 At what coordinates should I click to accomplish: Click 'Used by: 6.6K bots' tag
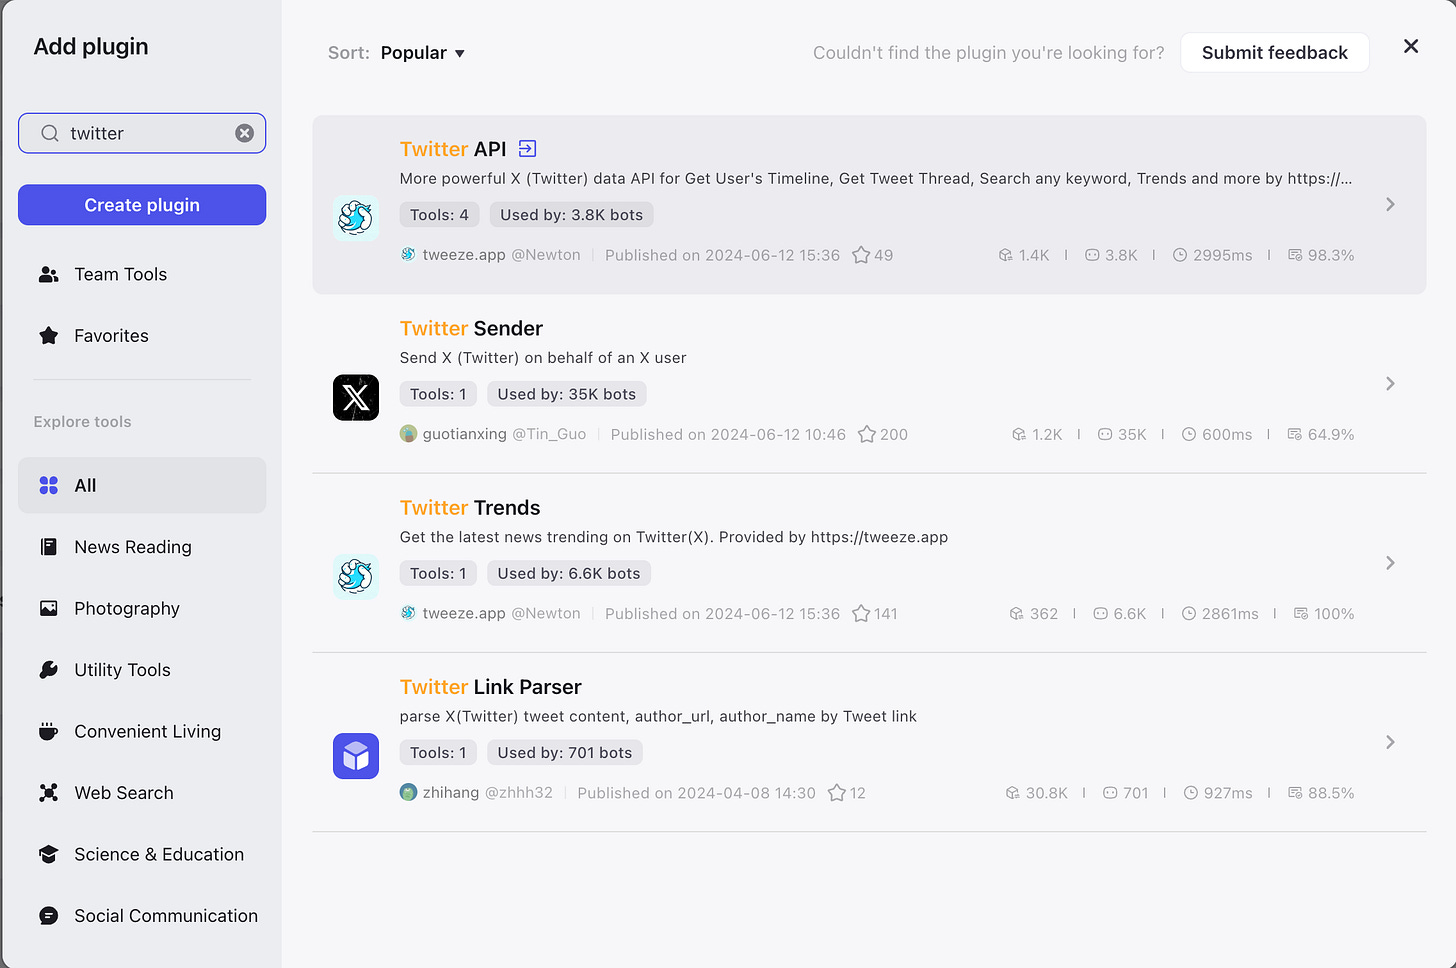click(x=569, y=573)
